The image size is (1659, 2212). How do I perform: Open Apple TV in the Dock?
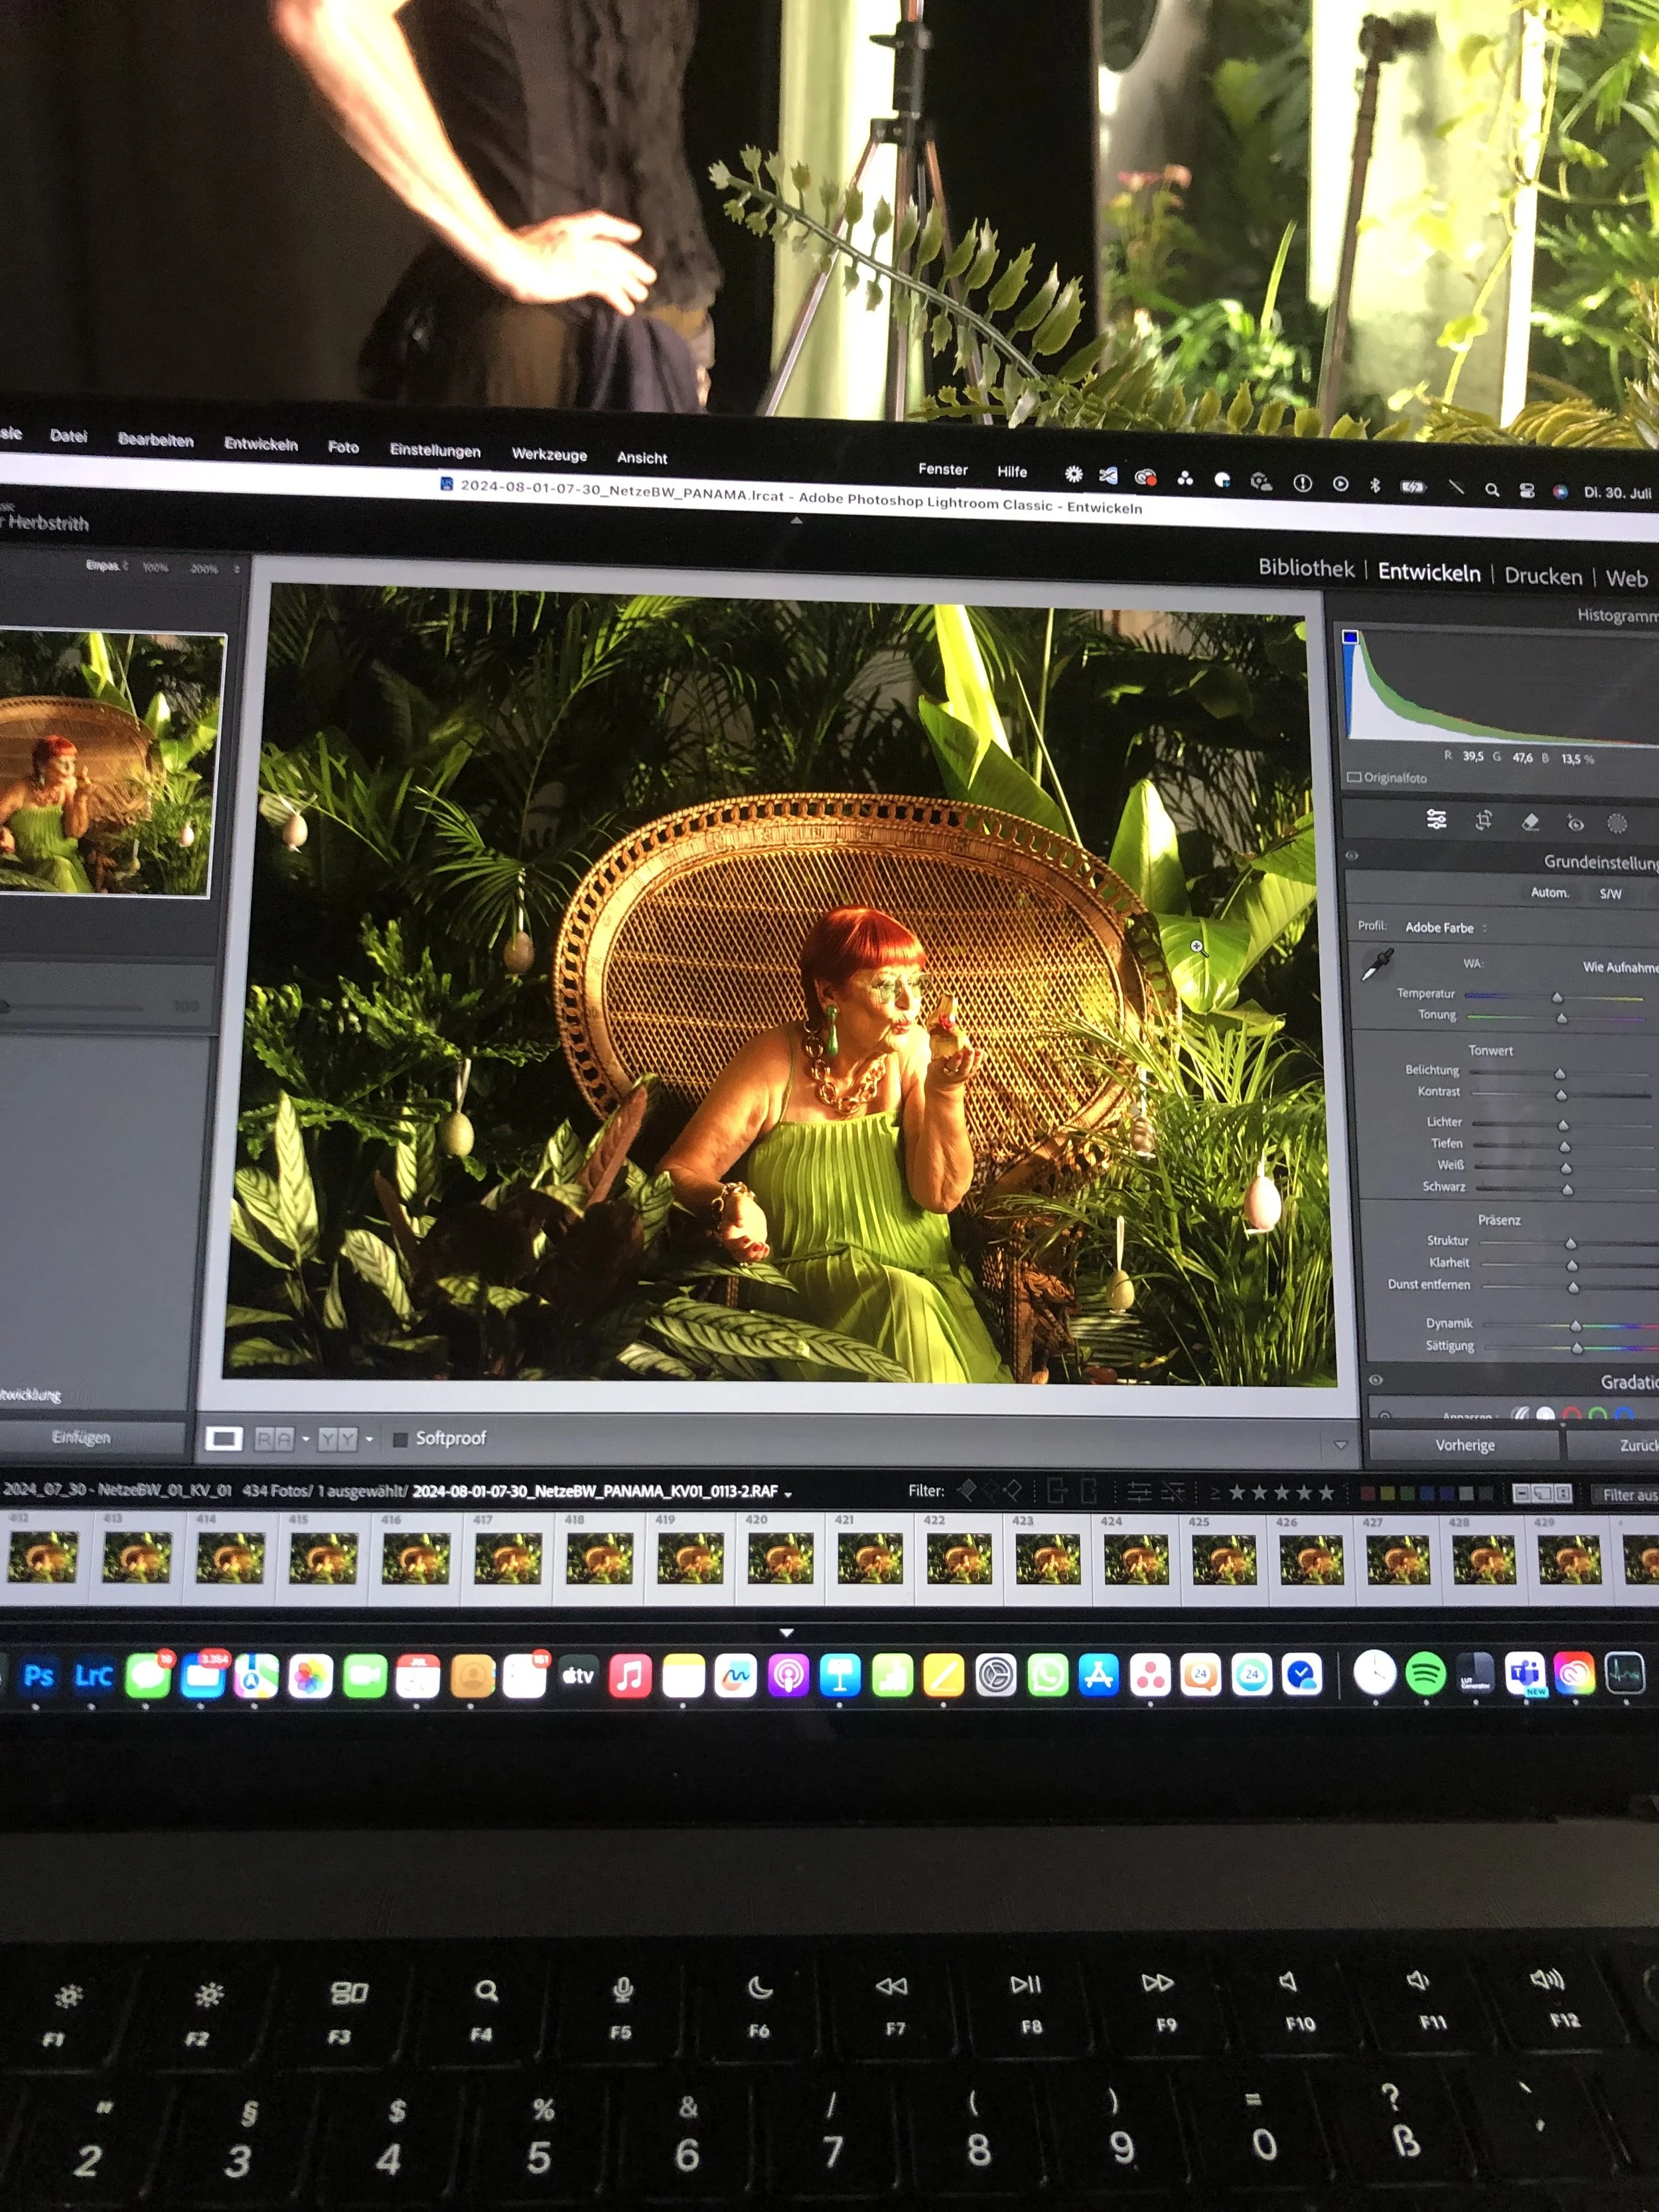[578, 1676]
